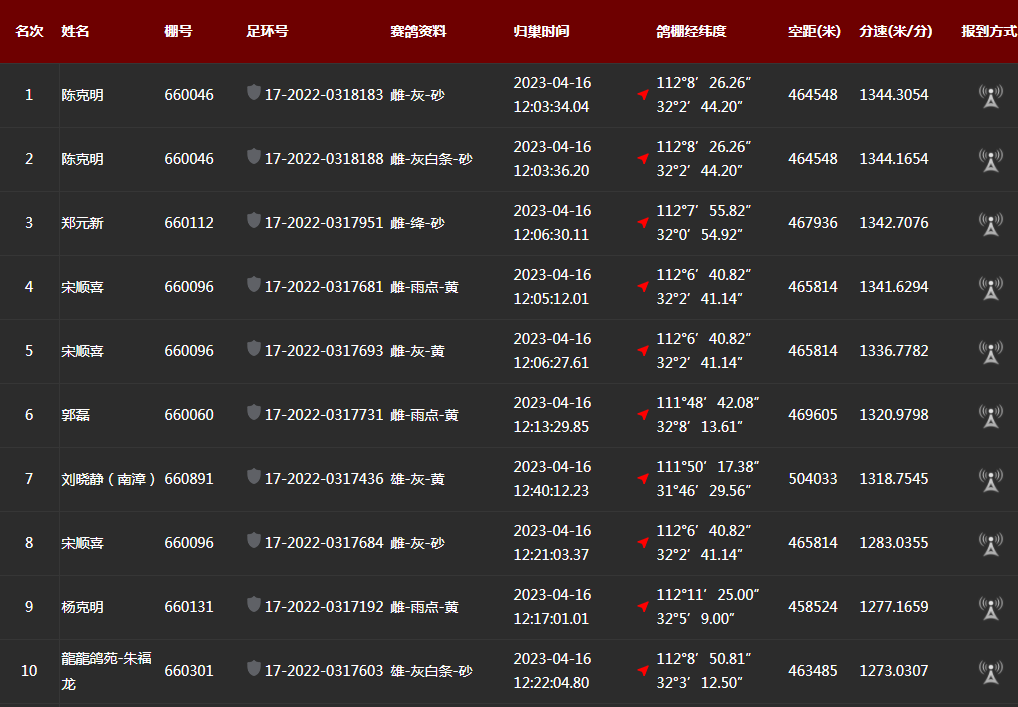Select the speed value 1344.3054
The image size is (1018, 707).
click(893, 95)
